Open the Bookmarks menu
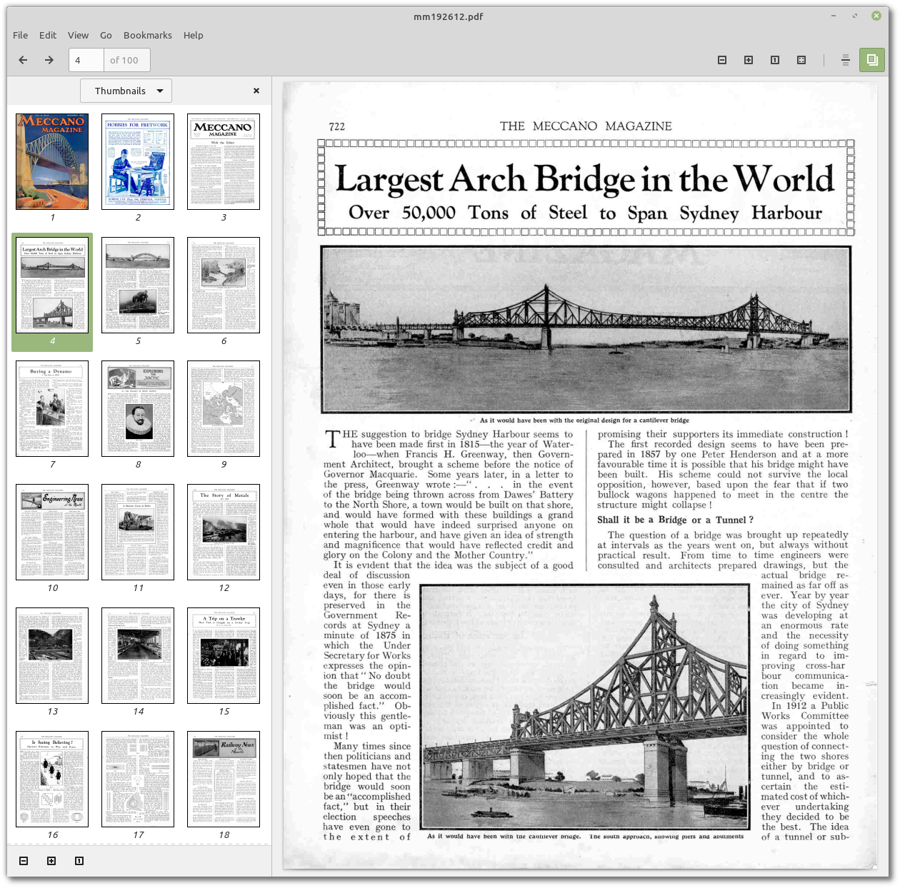 [147, 35]
